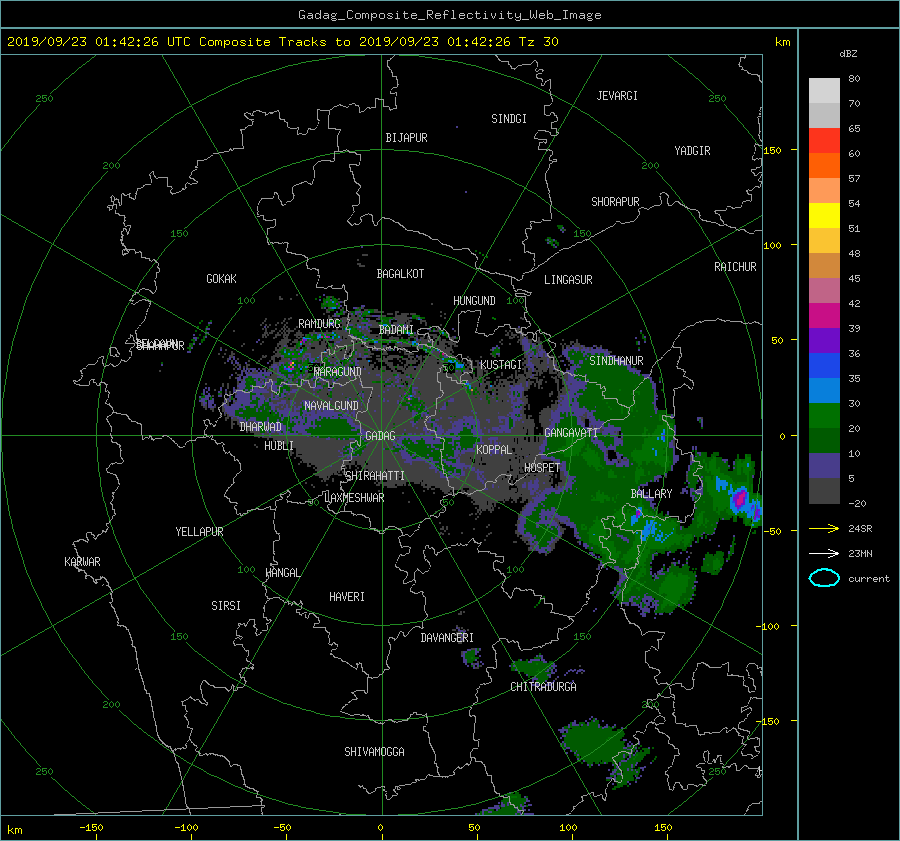Click the SHIVAMOGGA city label

tap(374, 752)
